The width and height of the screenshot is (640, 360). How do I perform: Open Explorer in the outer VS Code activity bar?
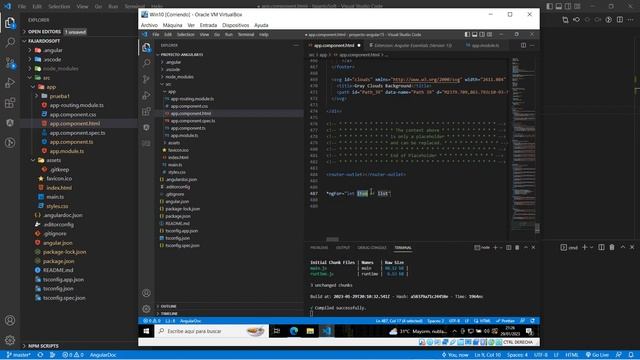point(10,23)
